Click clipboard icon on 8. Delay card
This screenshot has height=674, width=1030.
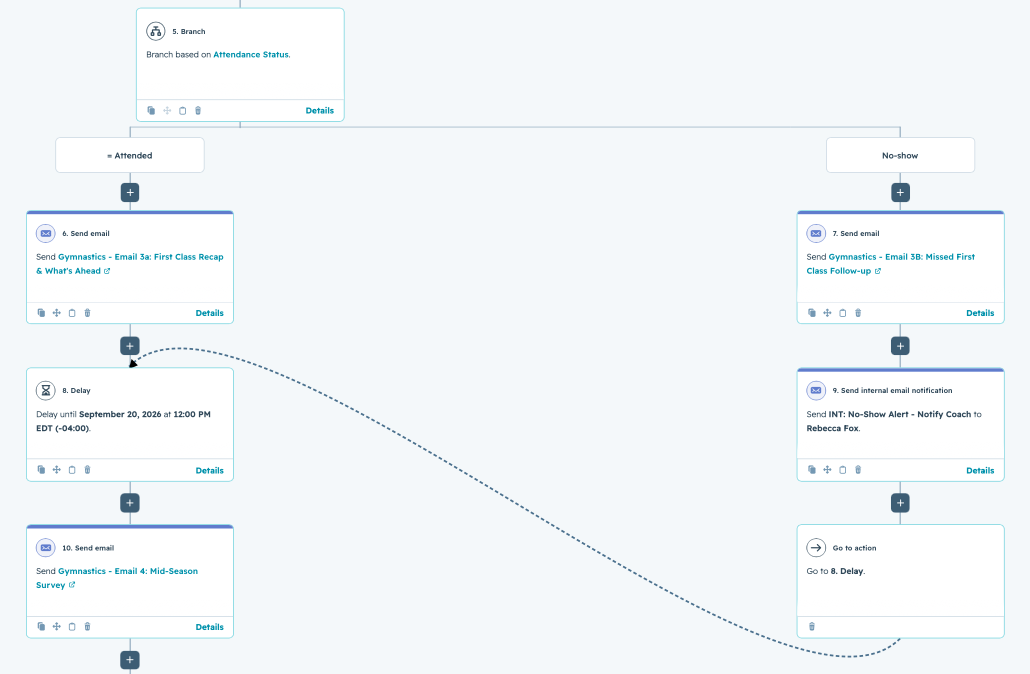tap(72, 470)
